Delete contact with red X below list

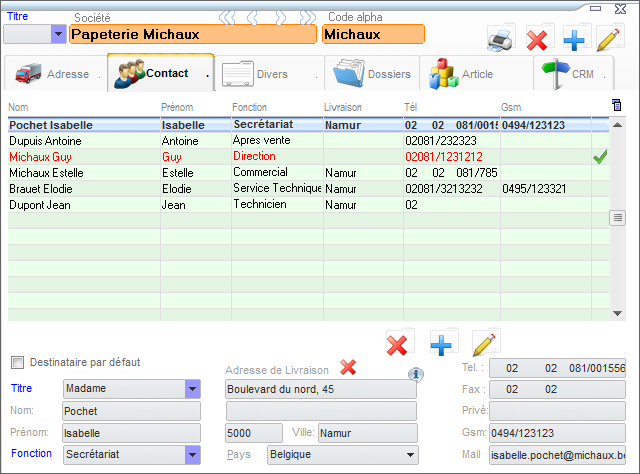[x=398, y=344]
